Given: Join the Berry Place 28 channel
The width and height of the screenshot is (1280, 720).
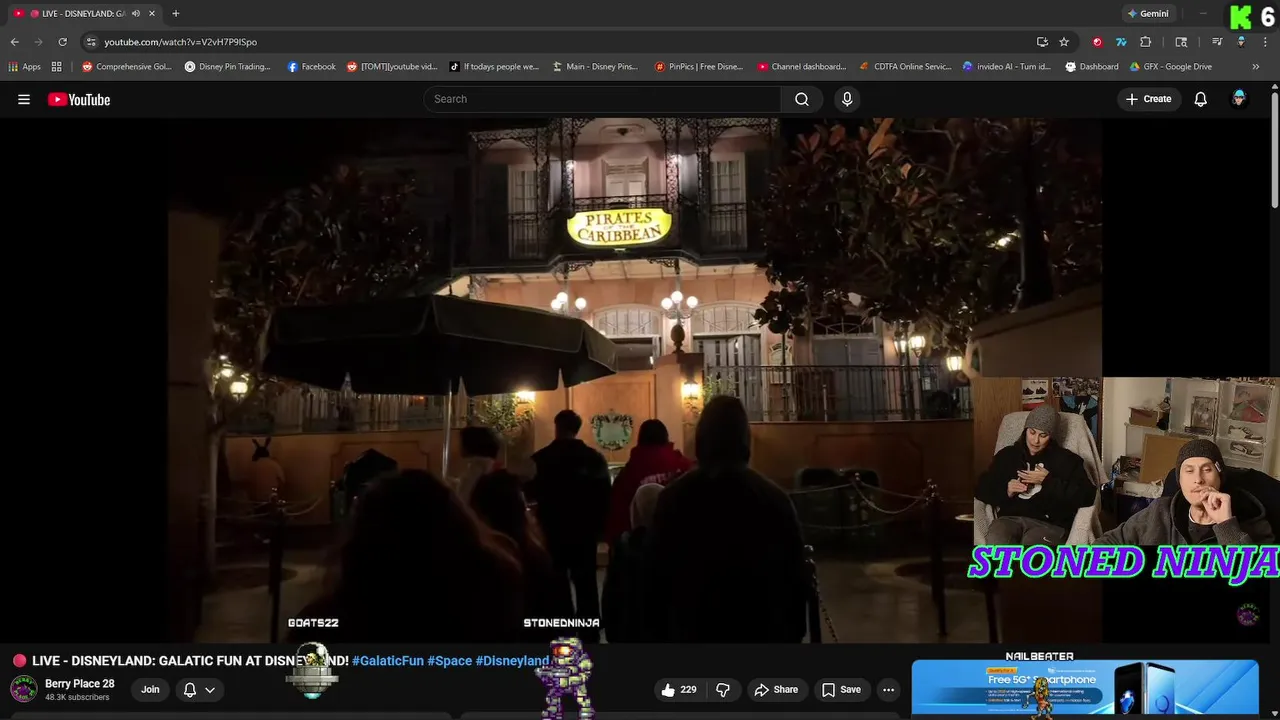Looking at the screenshot, I should point(150,689).
